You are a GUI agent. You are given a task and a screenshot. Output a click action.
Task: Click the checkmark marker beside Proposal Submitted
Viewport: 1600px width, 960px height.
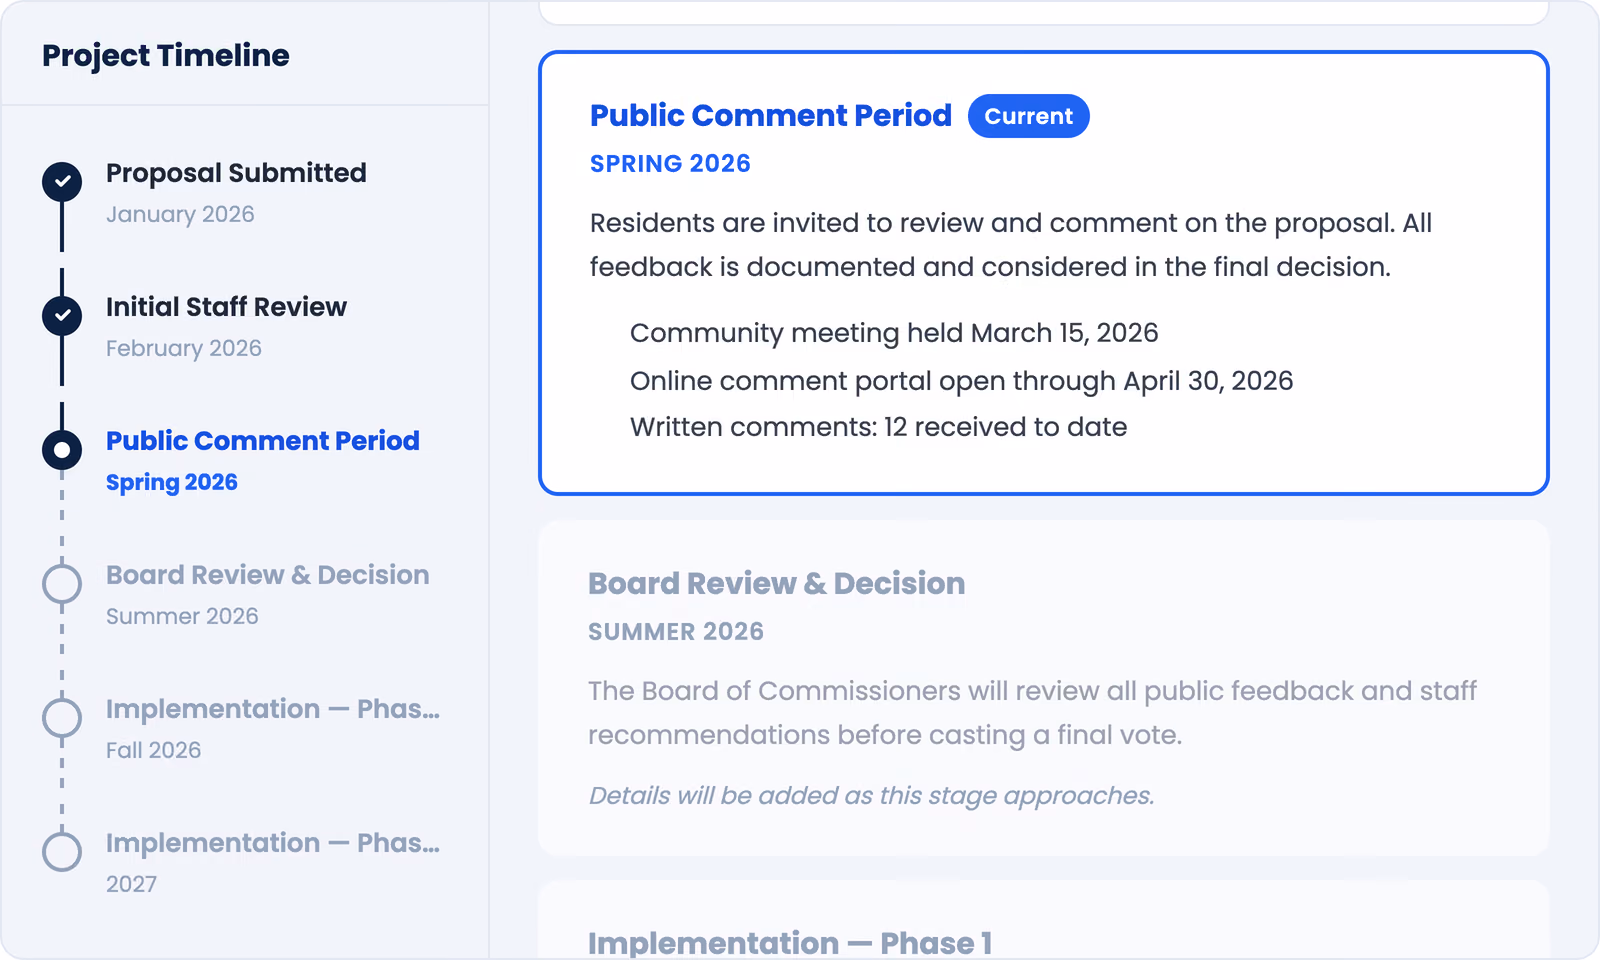[x=62, y=182]
